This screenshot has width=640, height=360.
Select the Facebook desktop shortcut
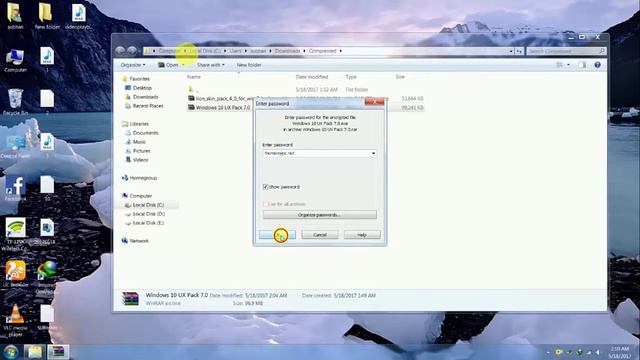click(x=15, y=189)
